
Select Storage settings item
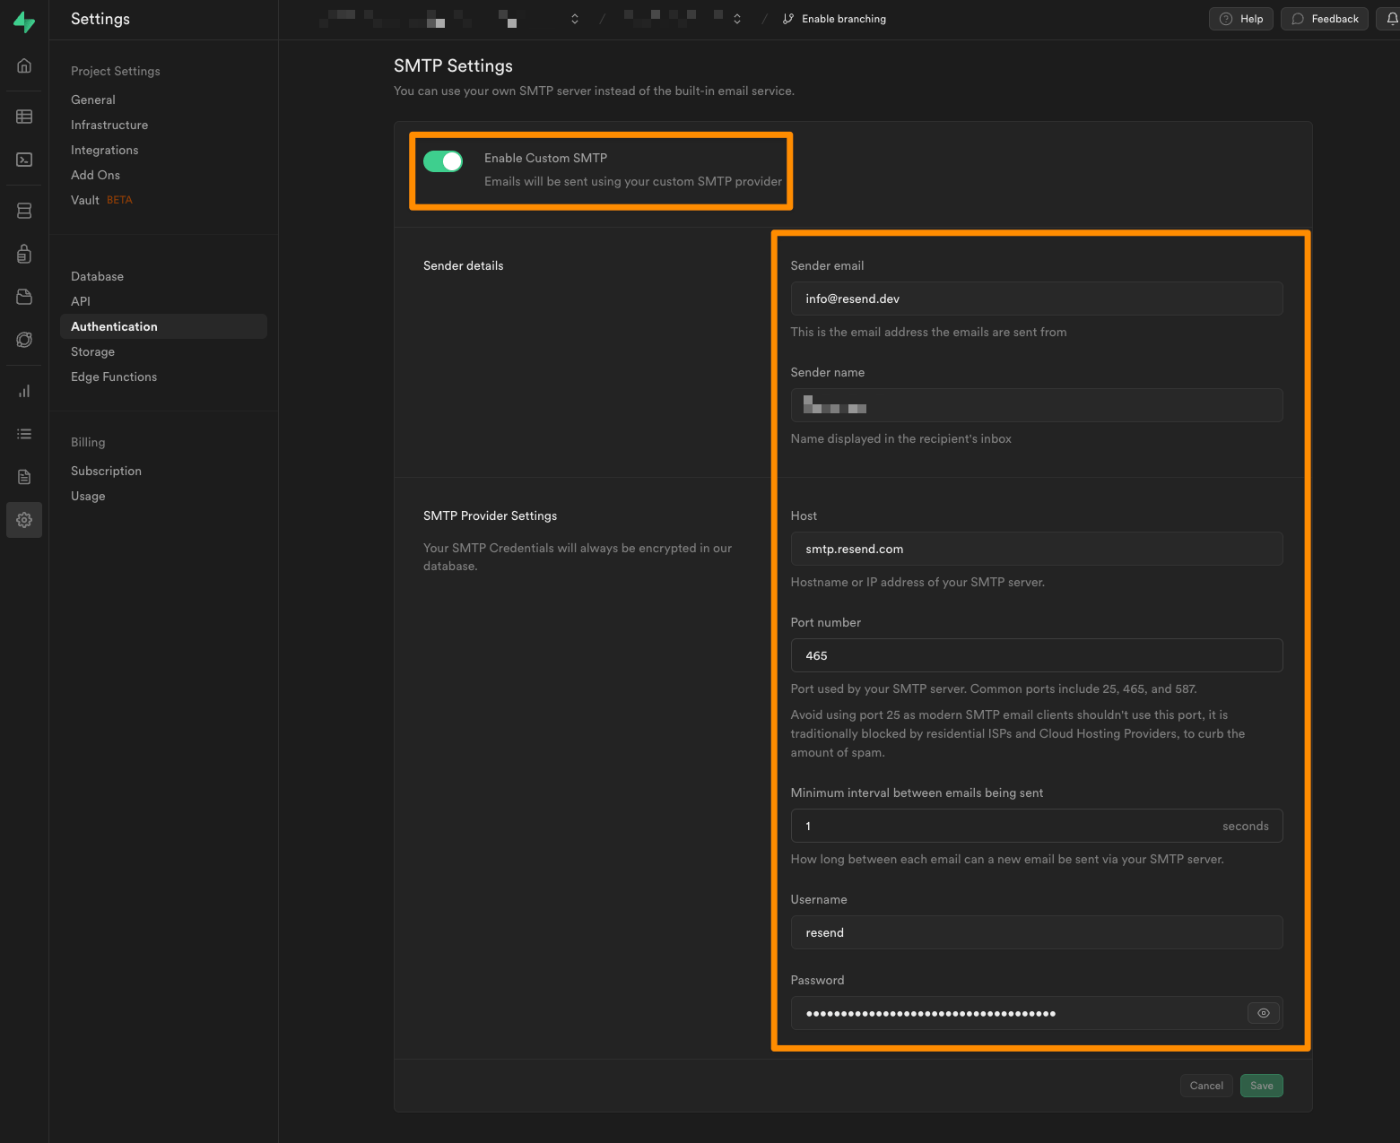click(92, 352)
